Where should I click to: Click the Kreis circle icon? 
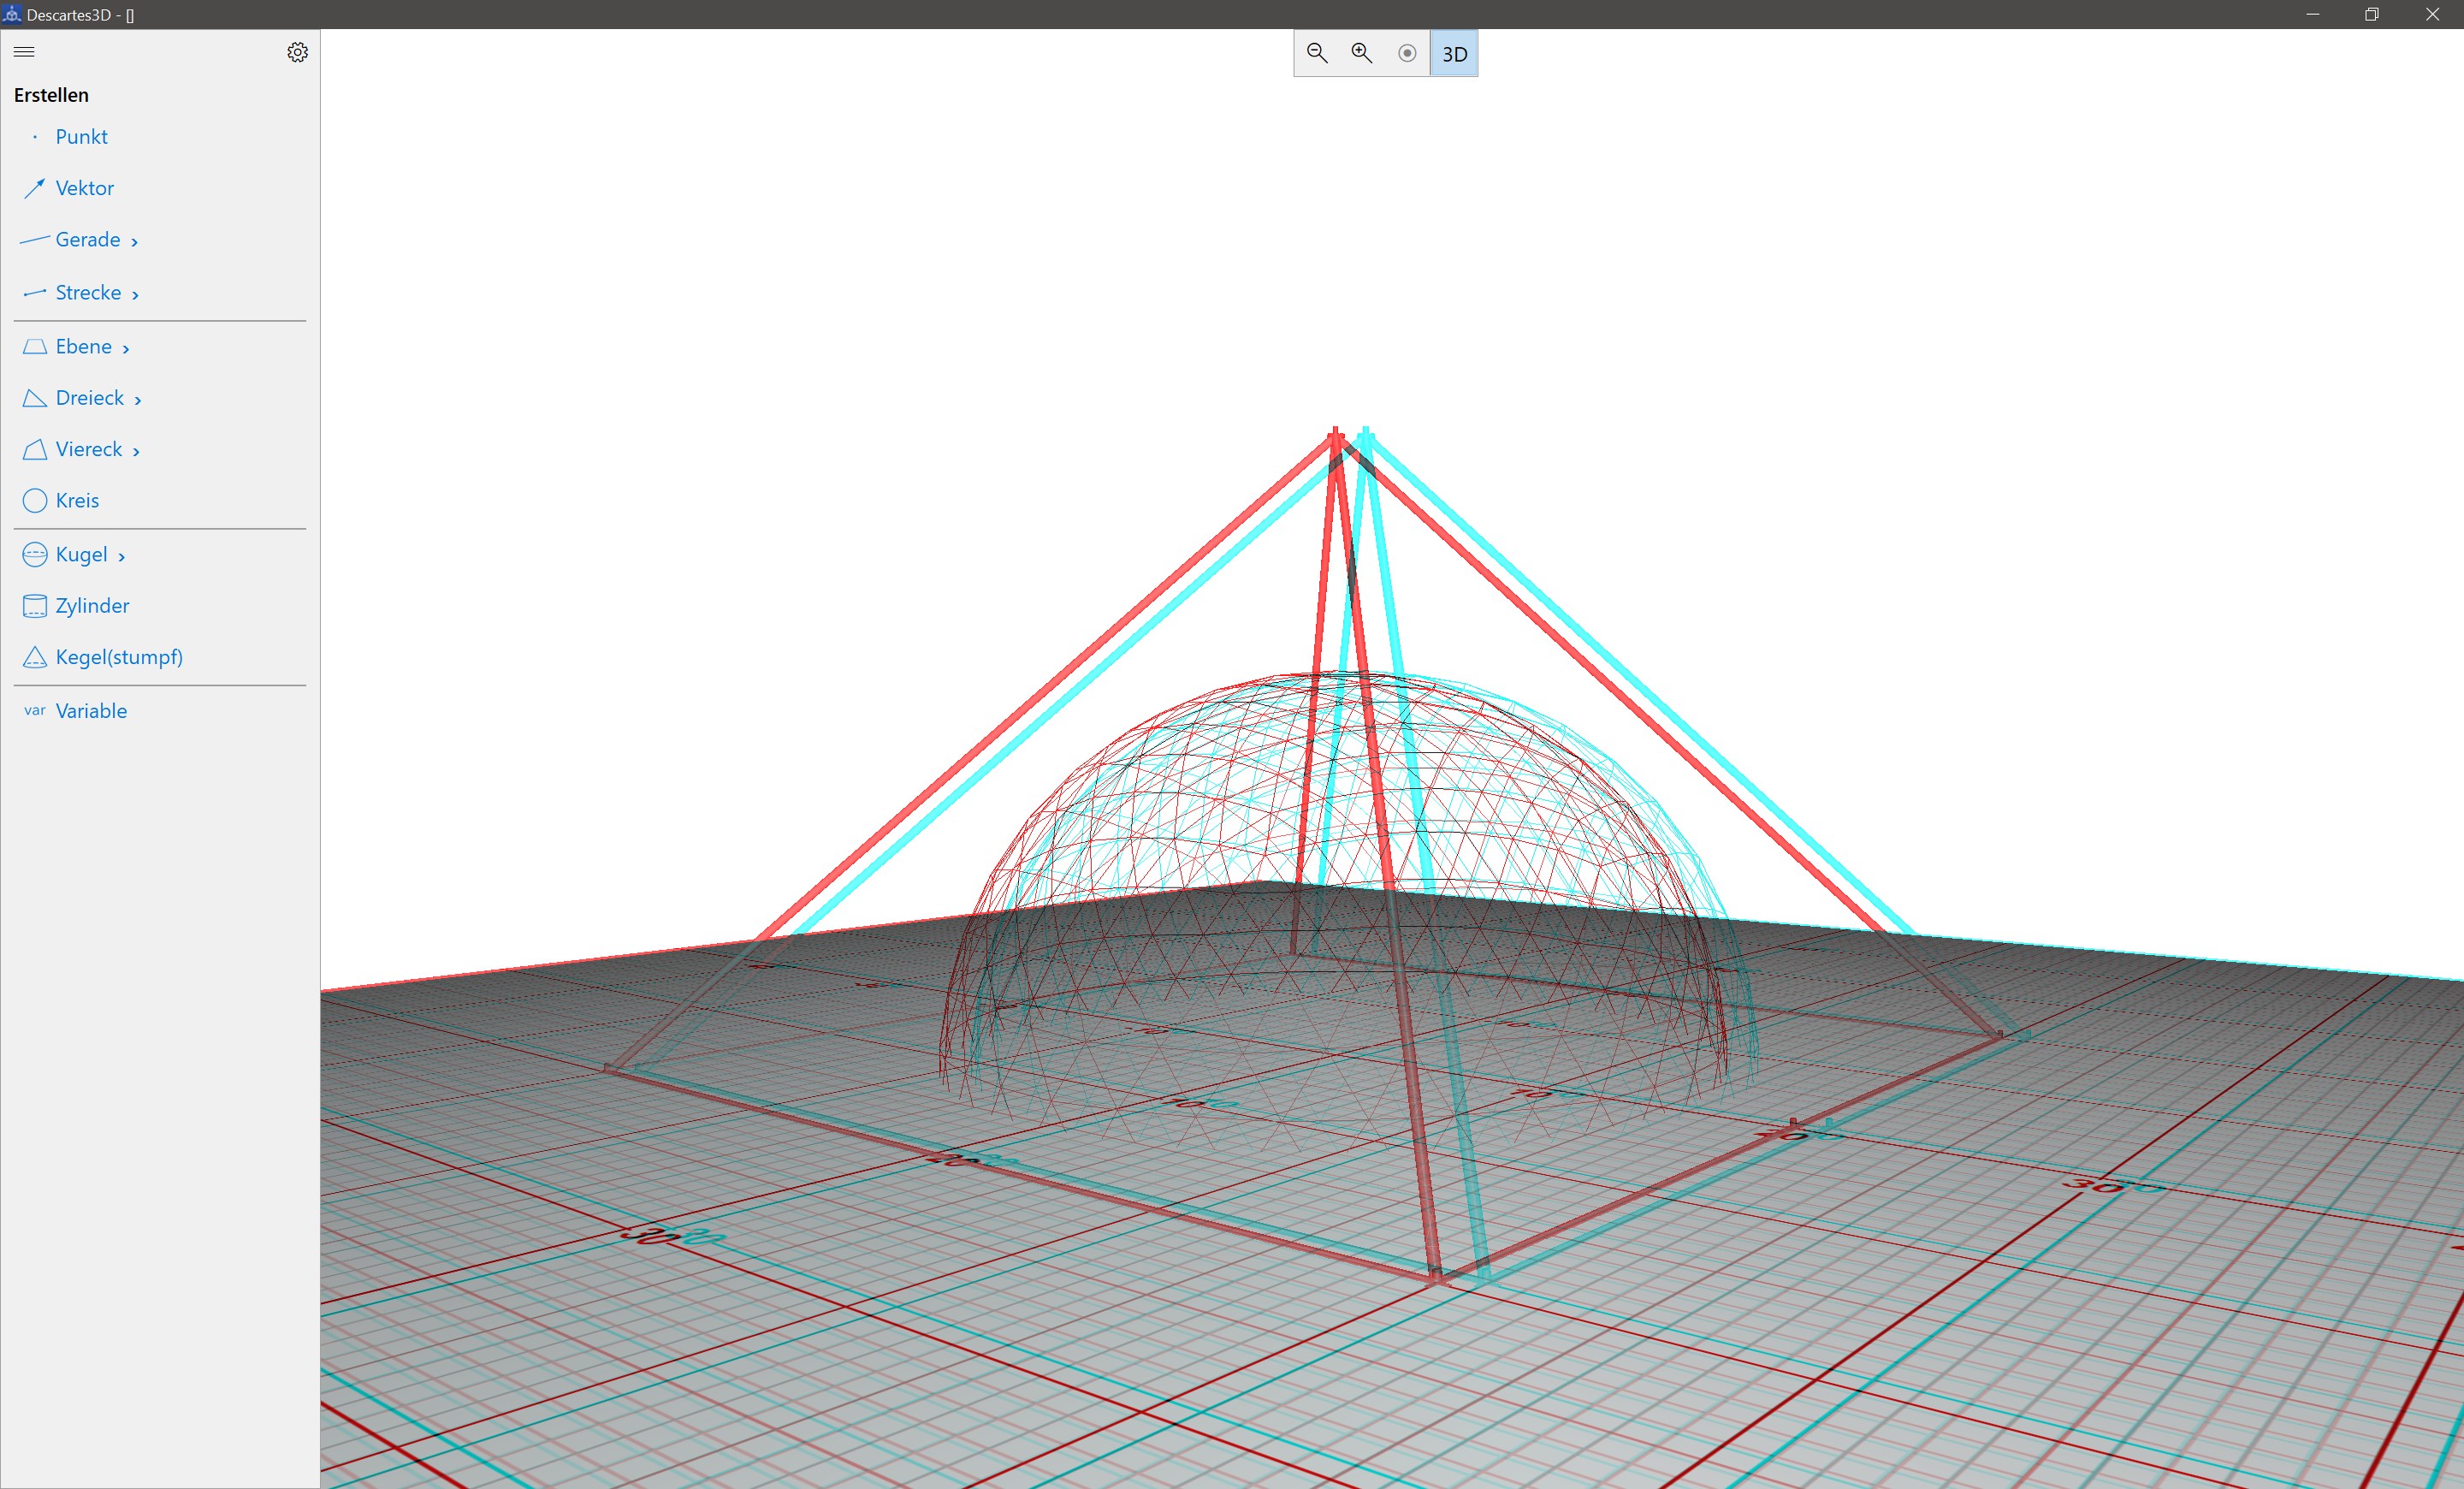tap(35, 500)
